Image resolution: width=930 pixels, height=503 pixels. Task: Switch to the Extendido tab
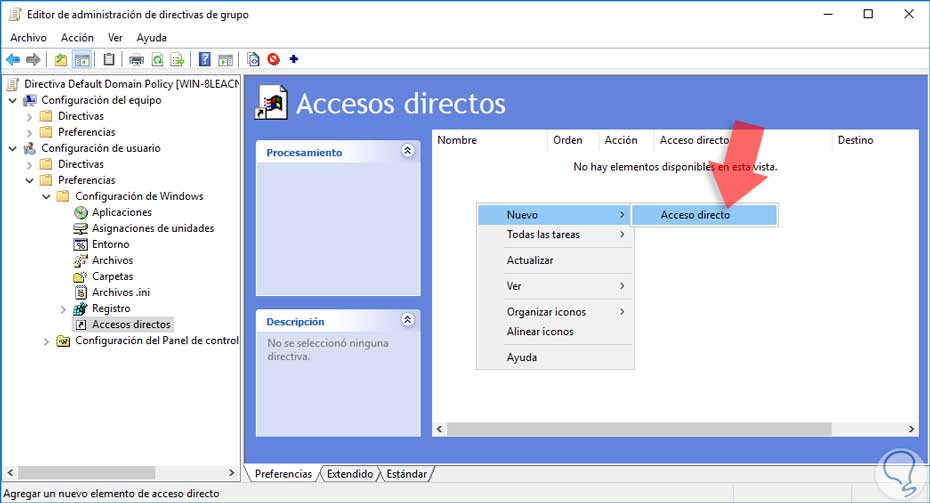coord(350,474)
